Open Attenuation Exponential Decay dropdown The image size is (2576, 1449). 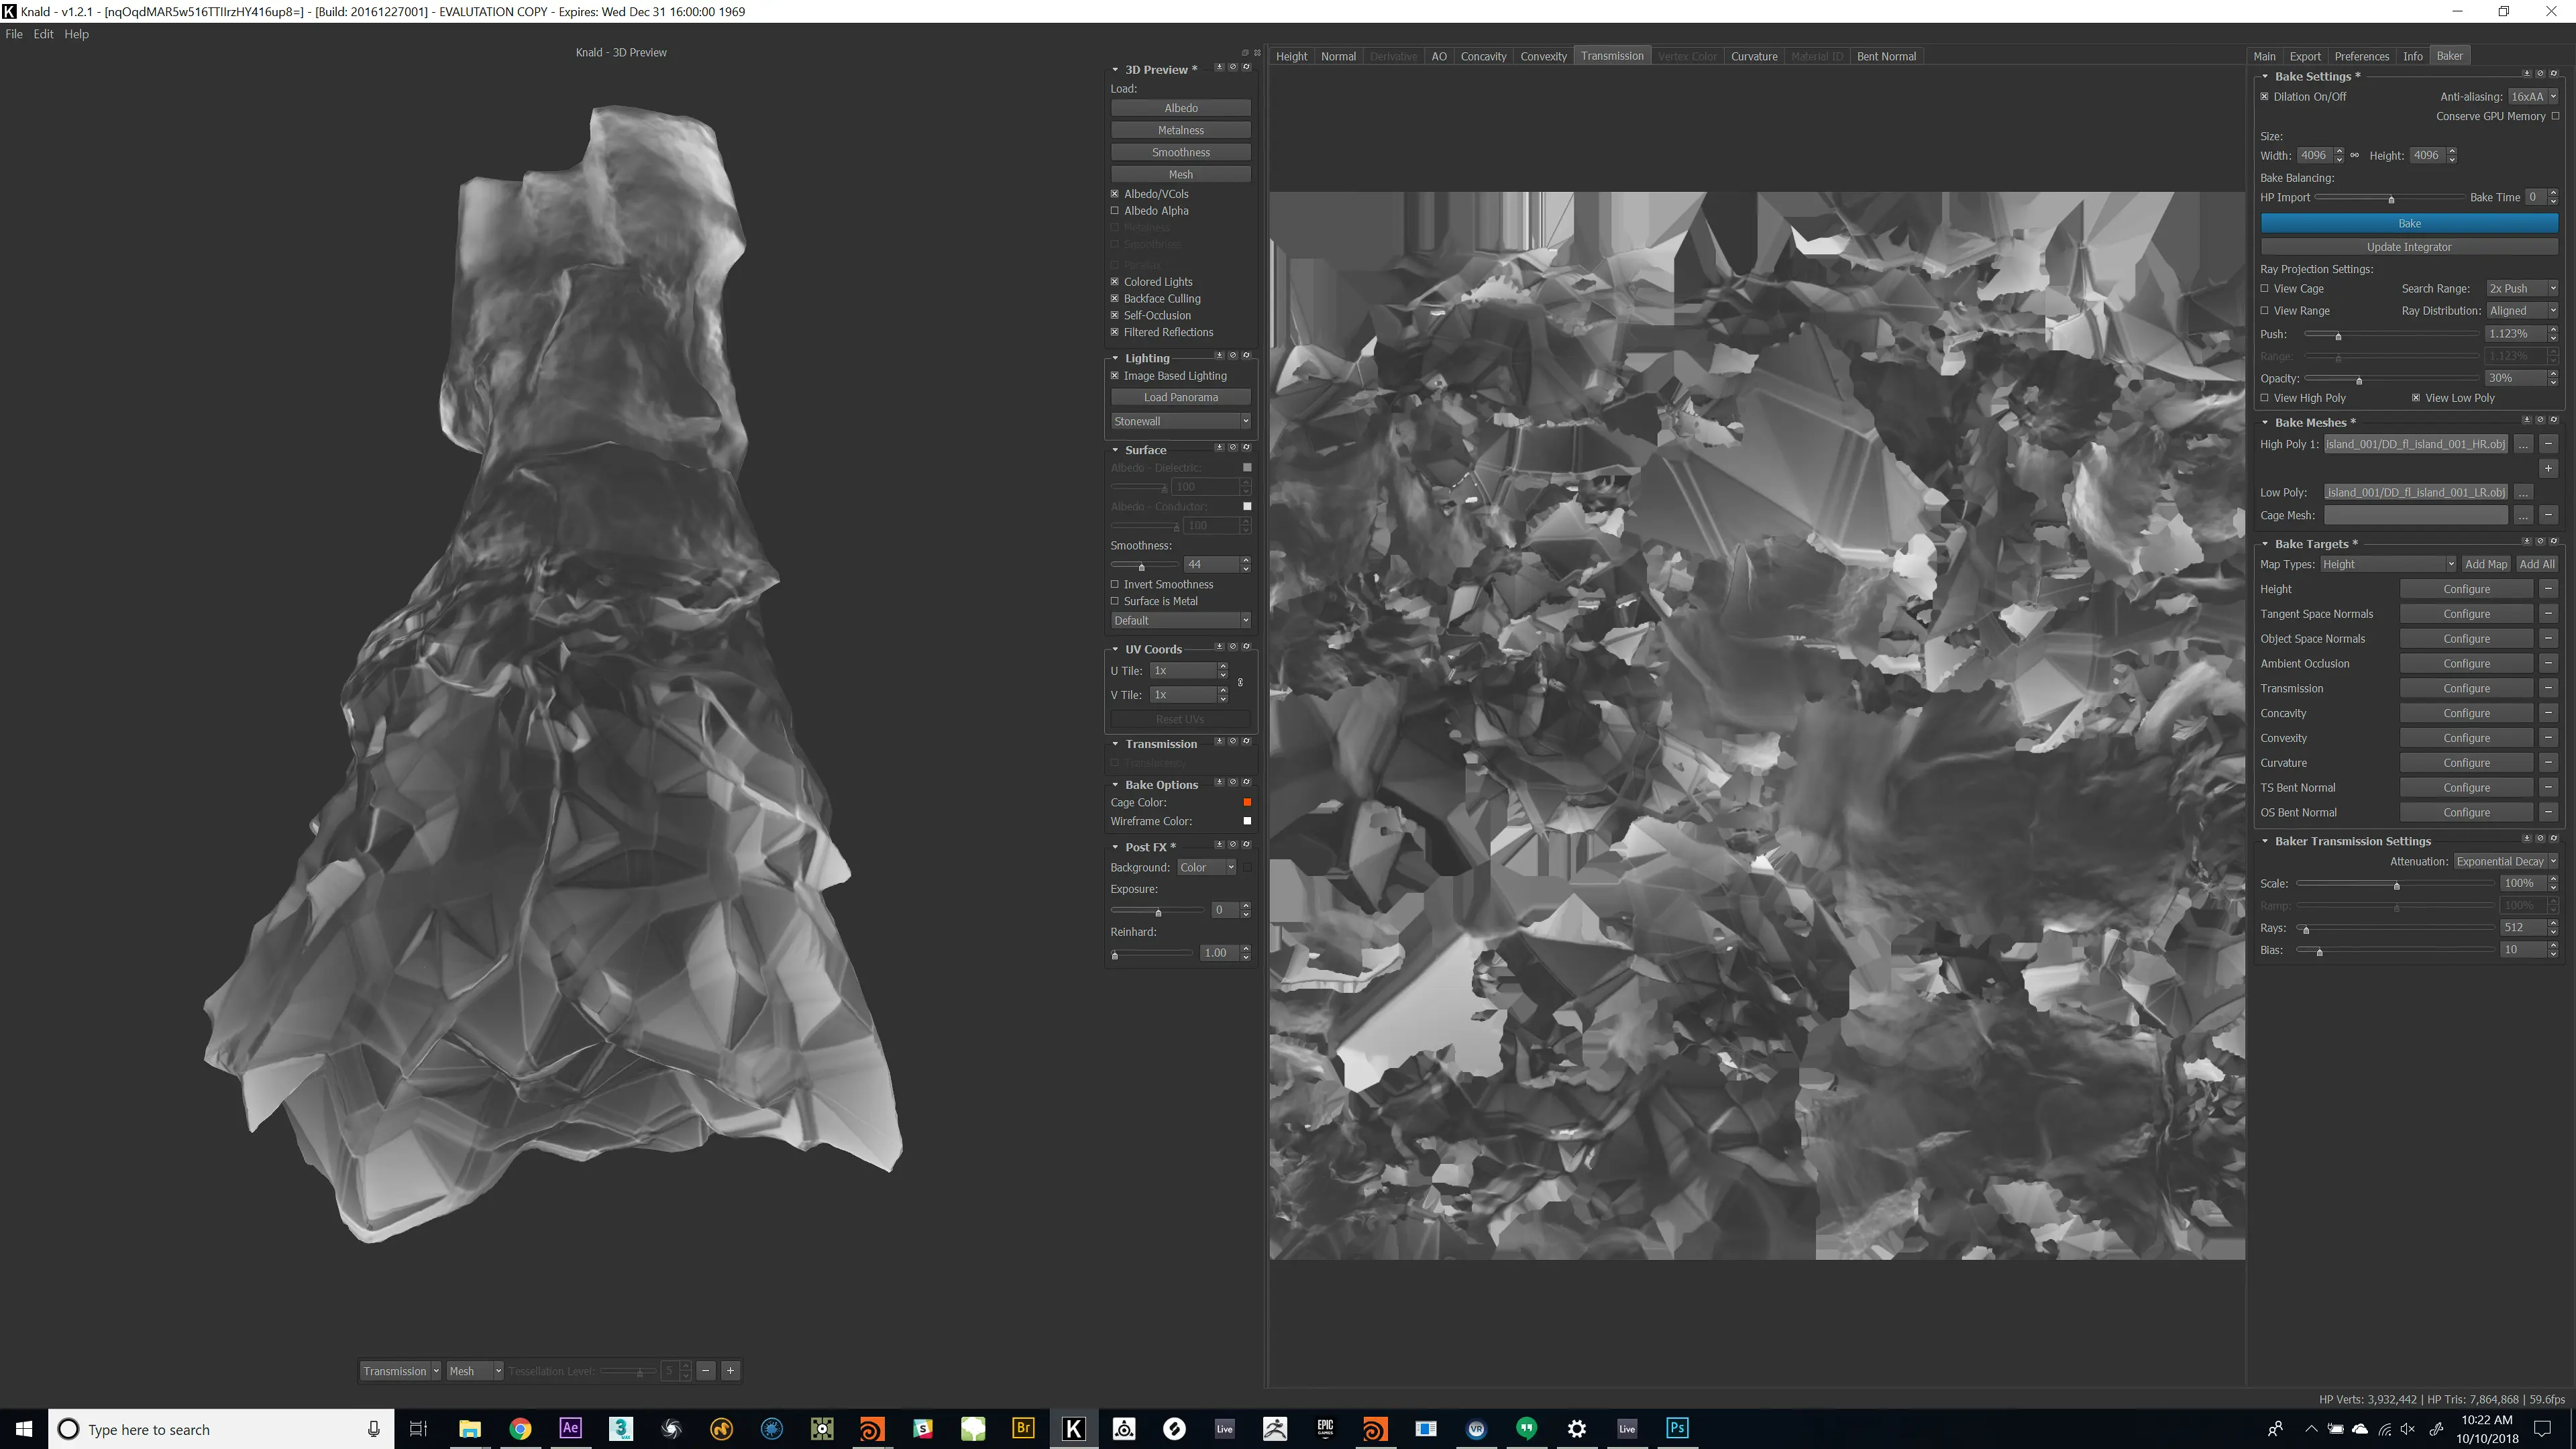[2506, 861]
